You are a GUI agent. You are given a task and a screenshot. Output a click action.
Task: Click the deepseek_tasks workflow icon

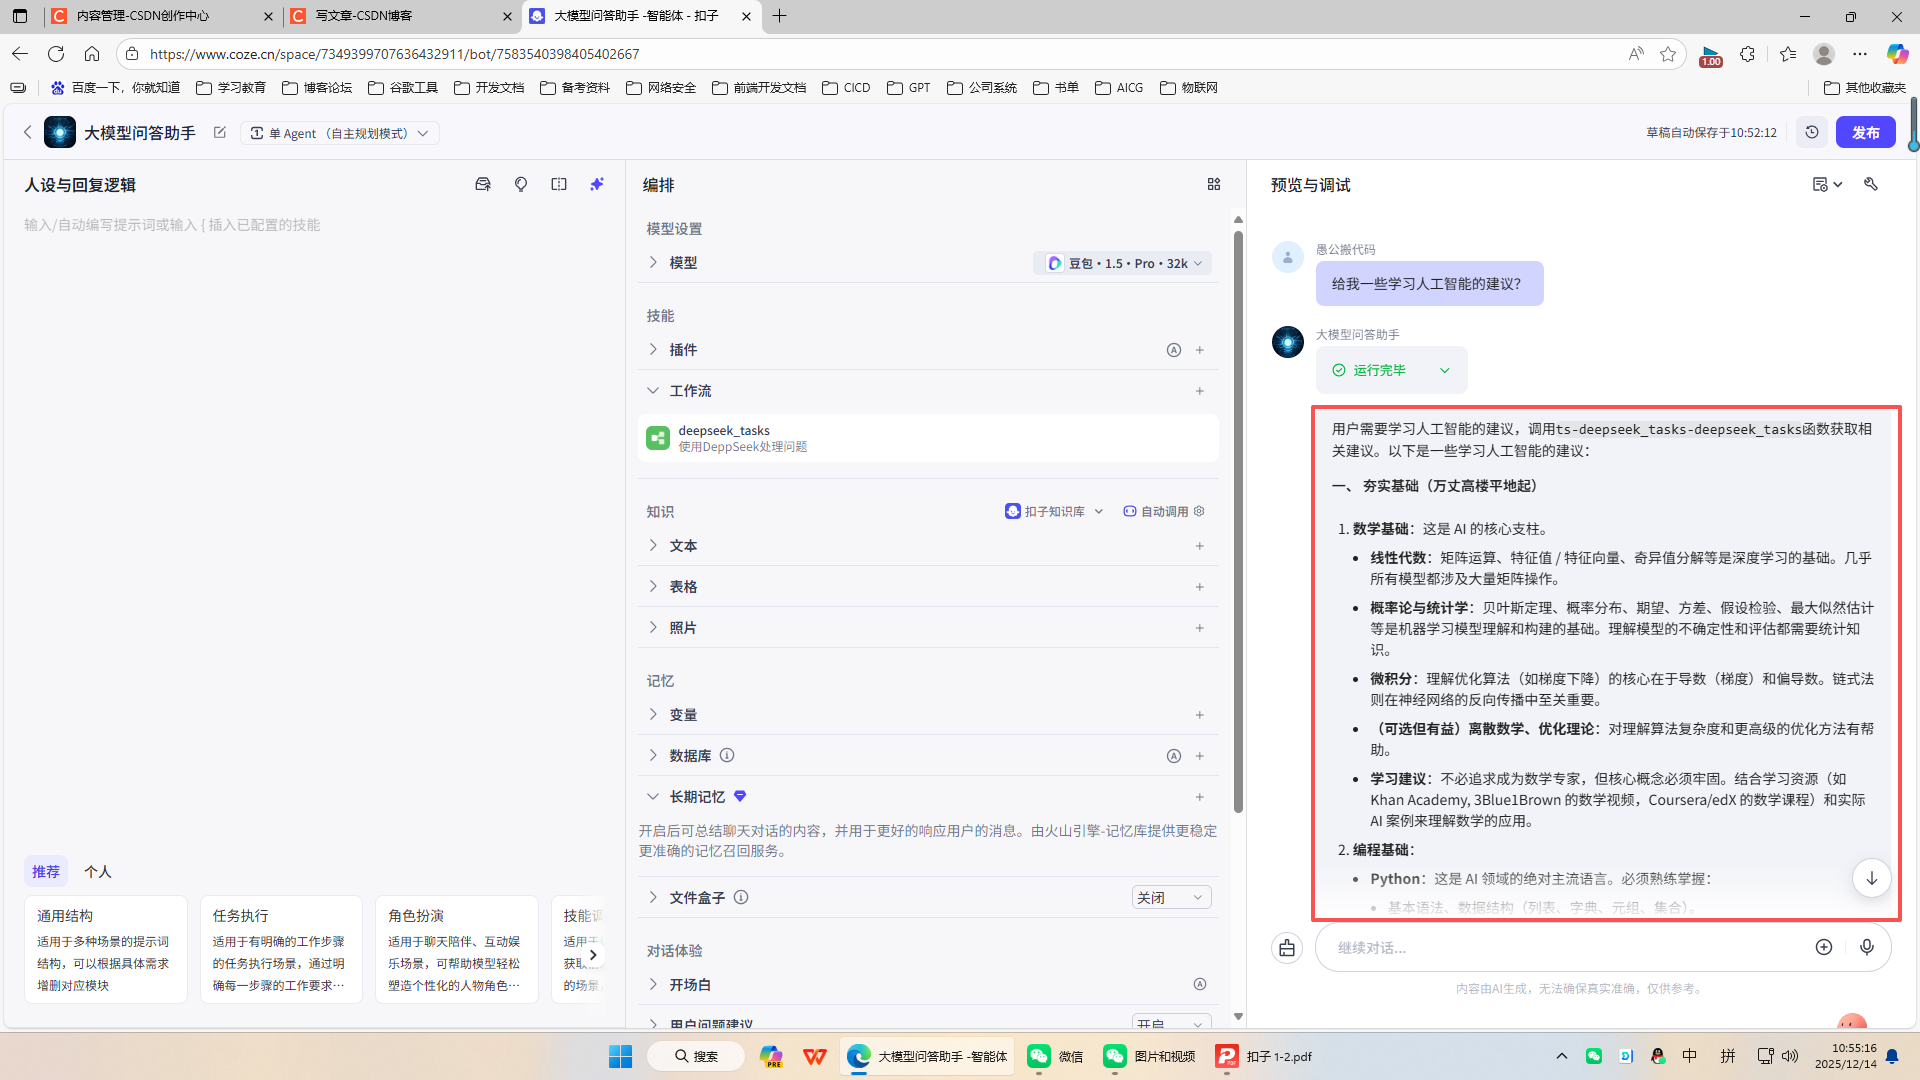pos(657,438)
